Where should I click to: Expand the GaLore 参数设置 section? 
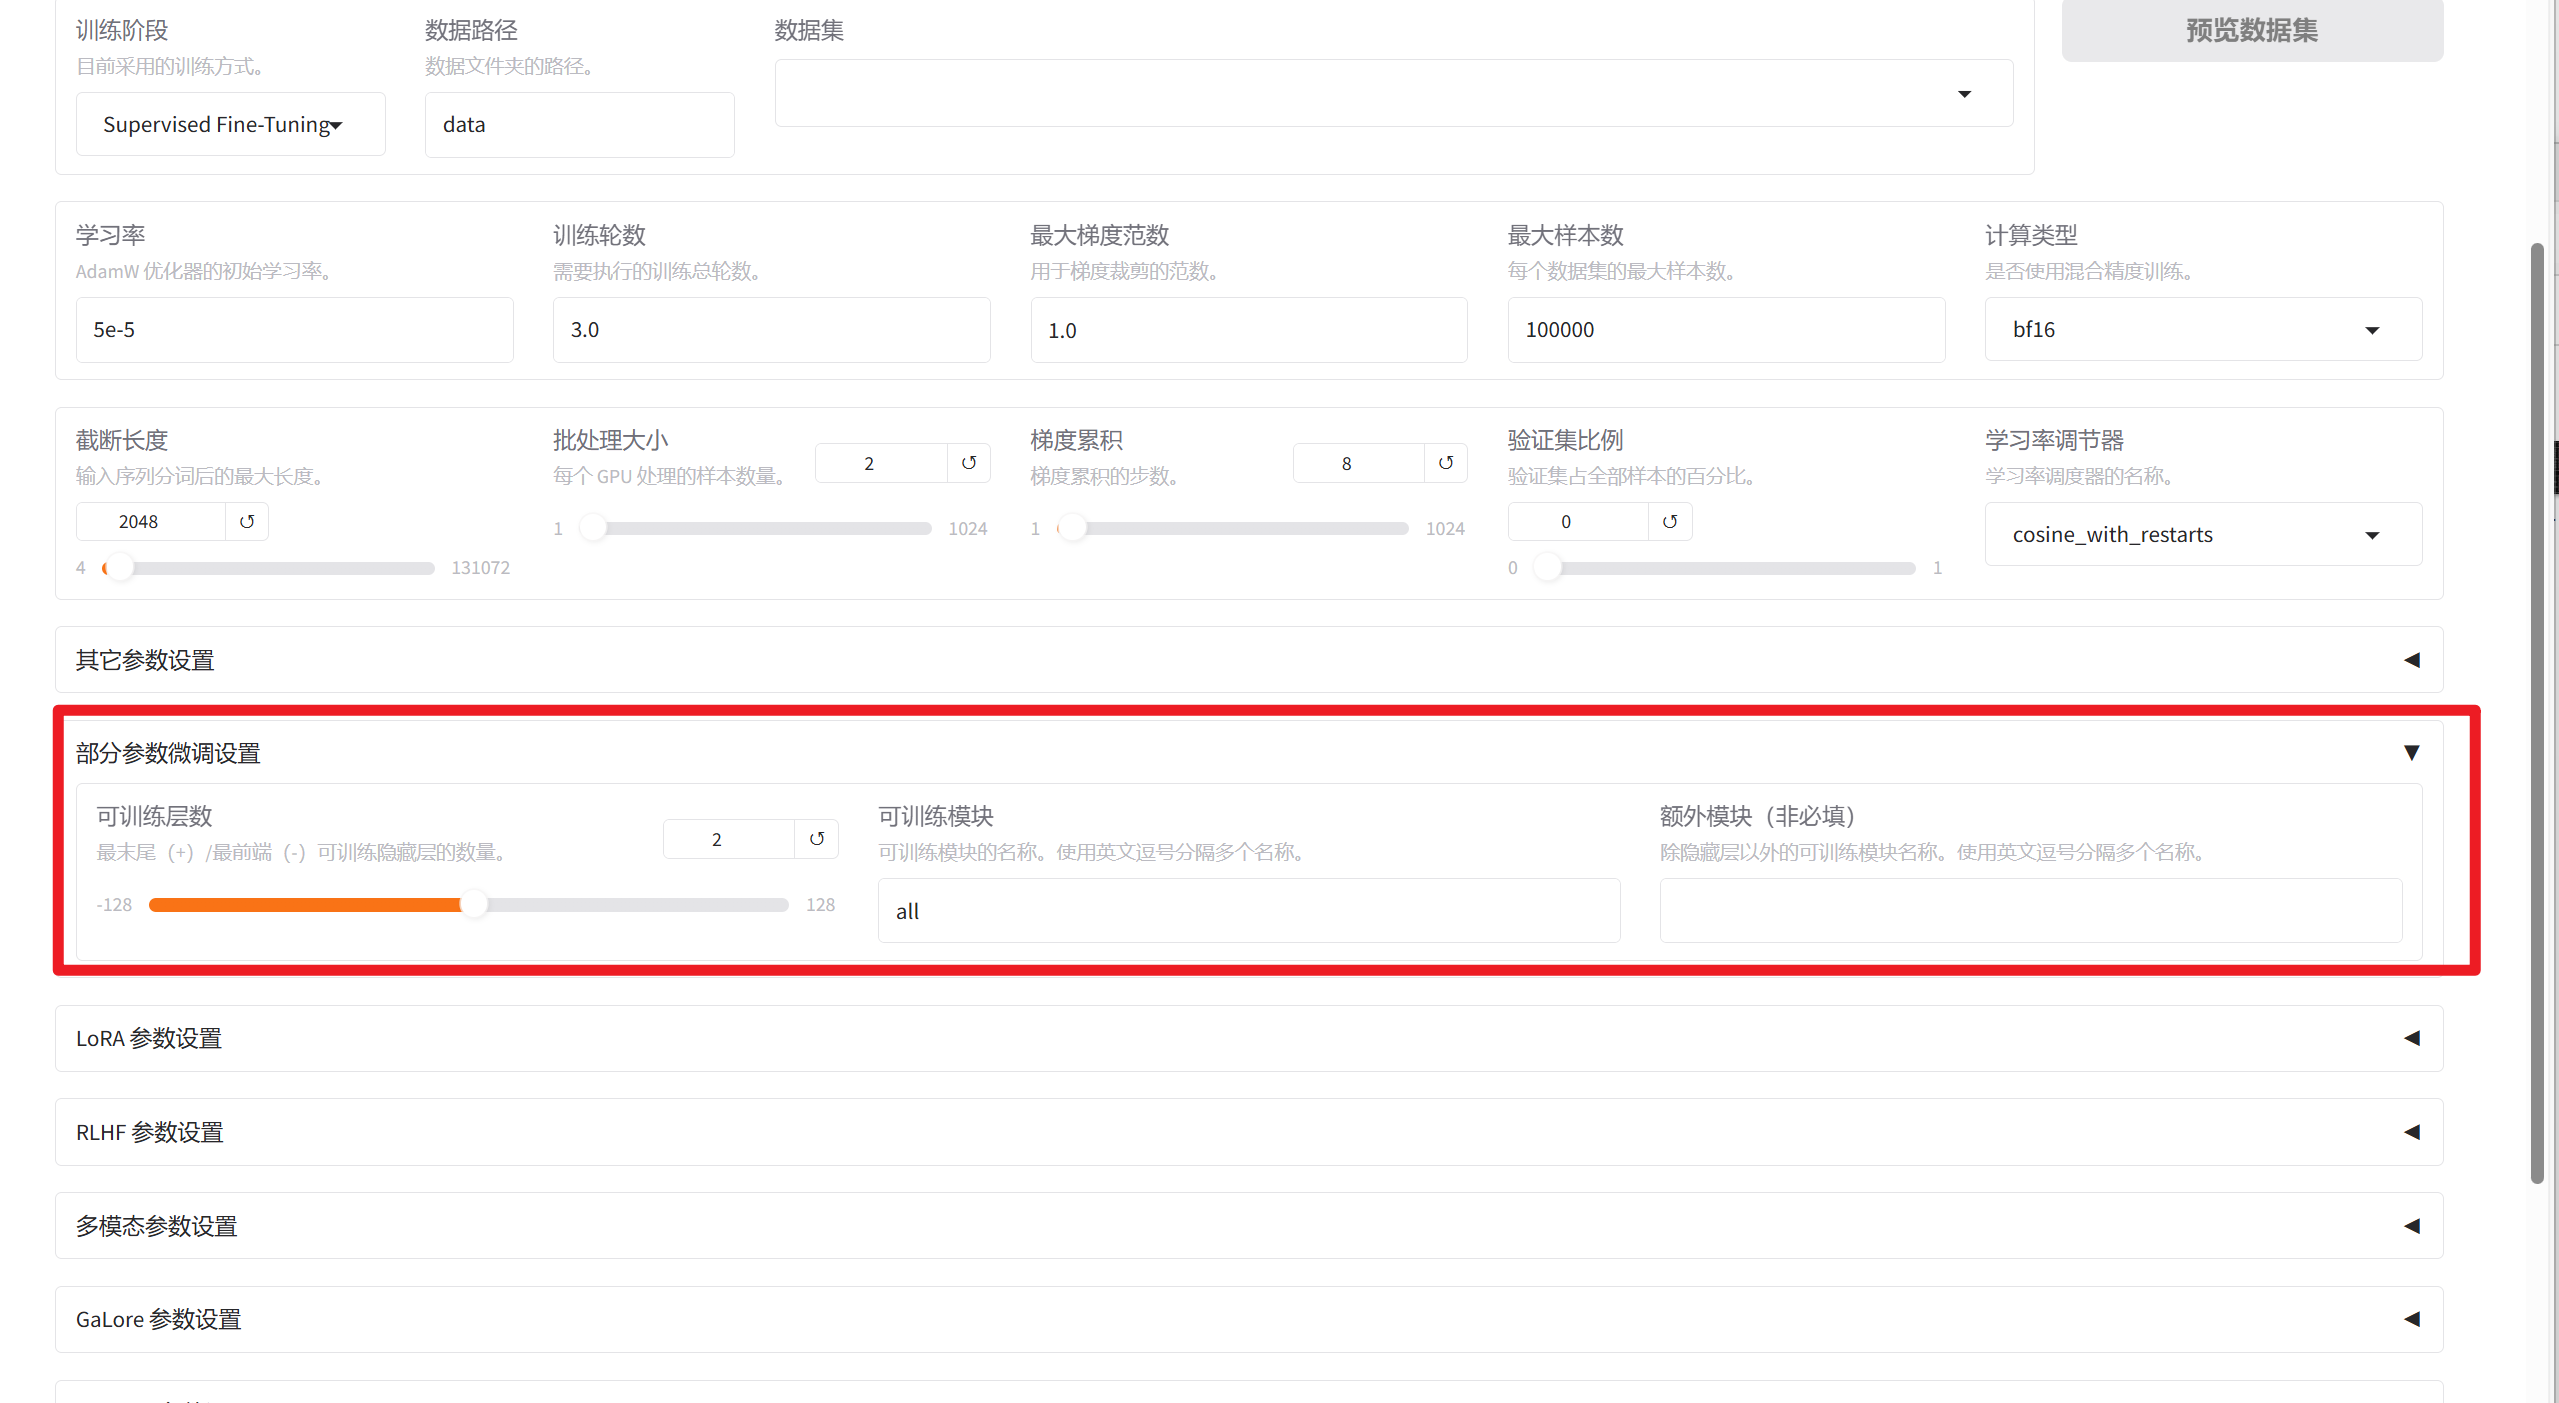coord(2411,1319)
